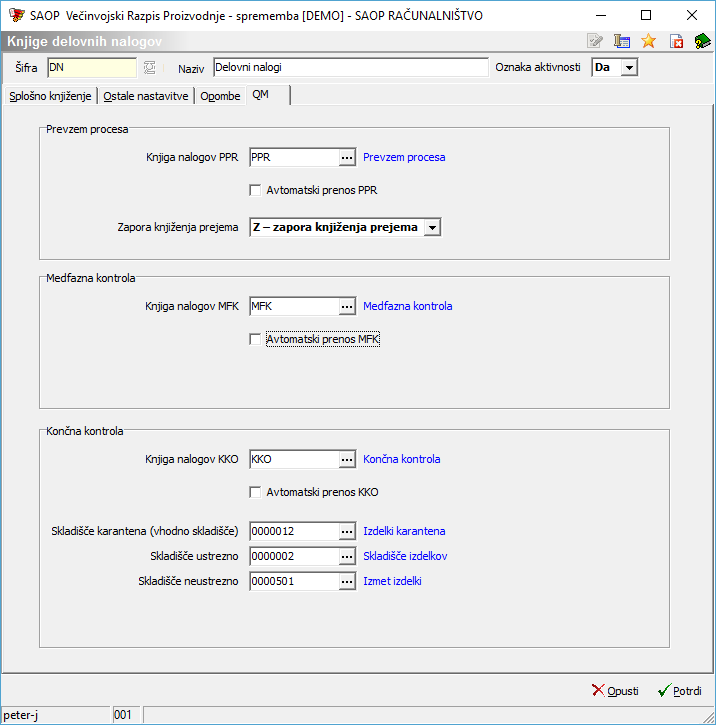The image size is (716, 725).
Task: Open the form settings scroll-and-window icon
Action: click(x=622, y=41)
